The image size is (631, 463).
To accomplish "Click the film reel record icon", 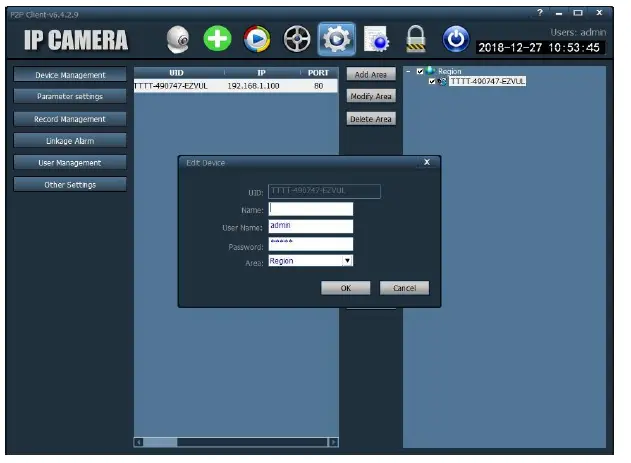I will coord(297,39).
